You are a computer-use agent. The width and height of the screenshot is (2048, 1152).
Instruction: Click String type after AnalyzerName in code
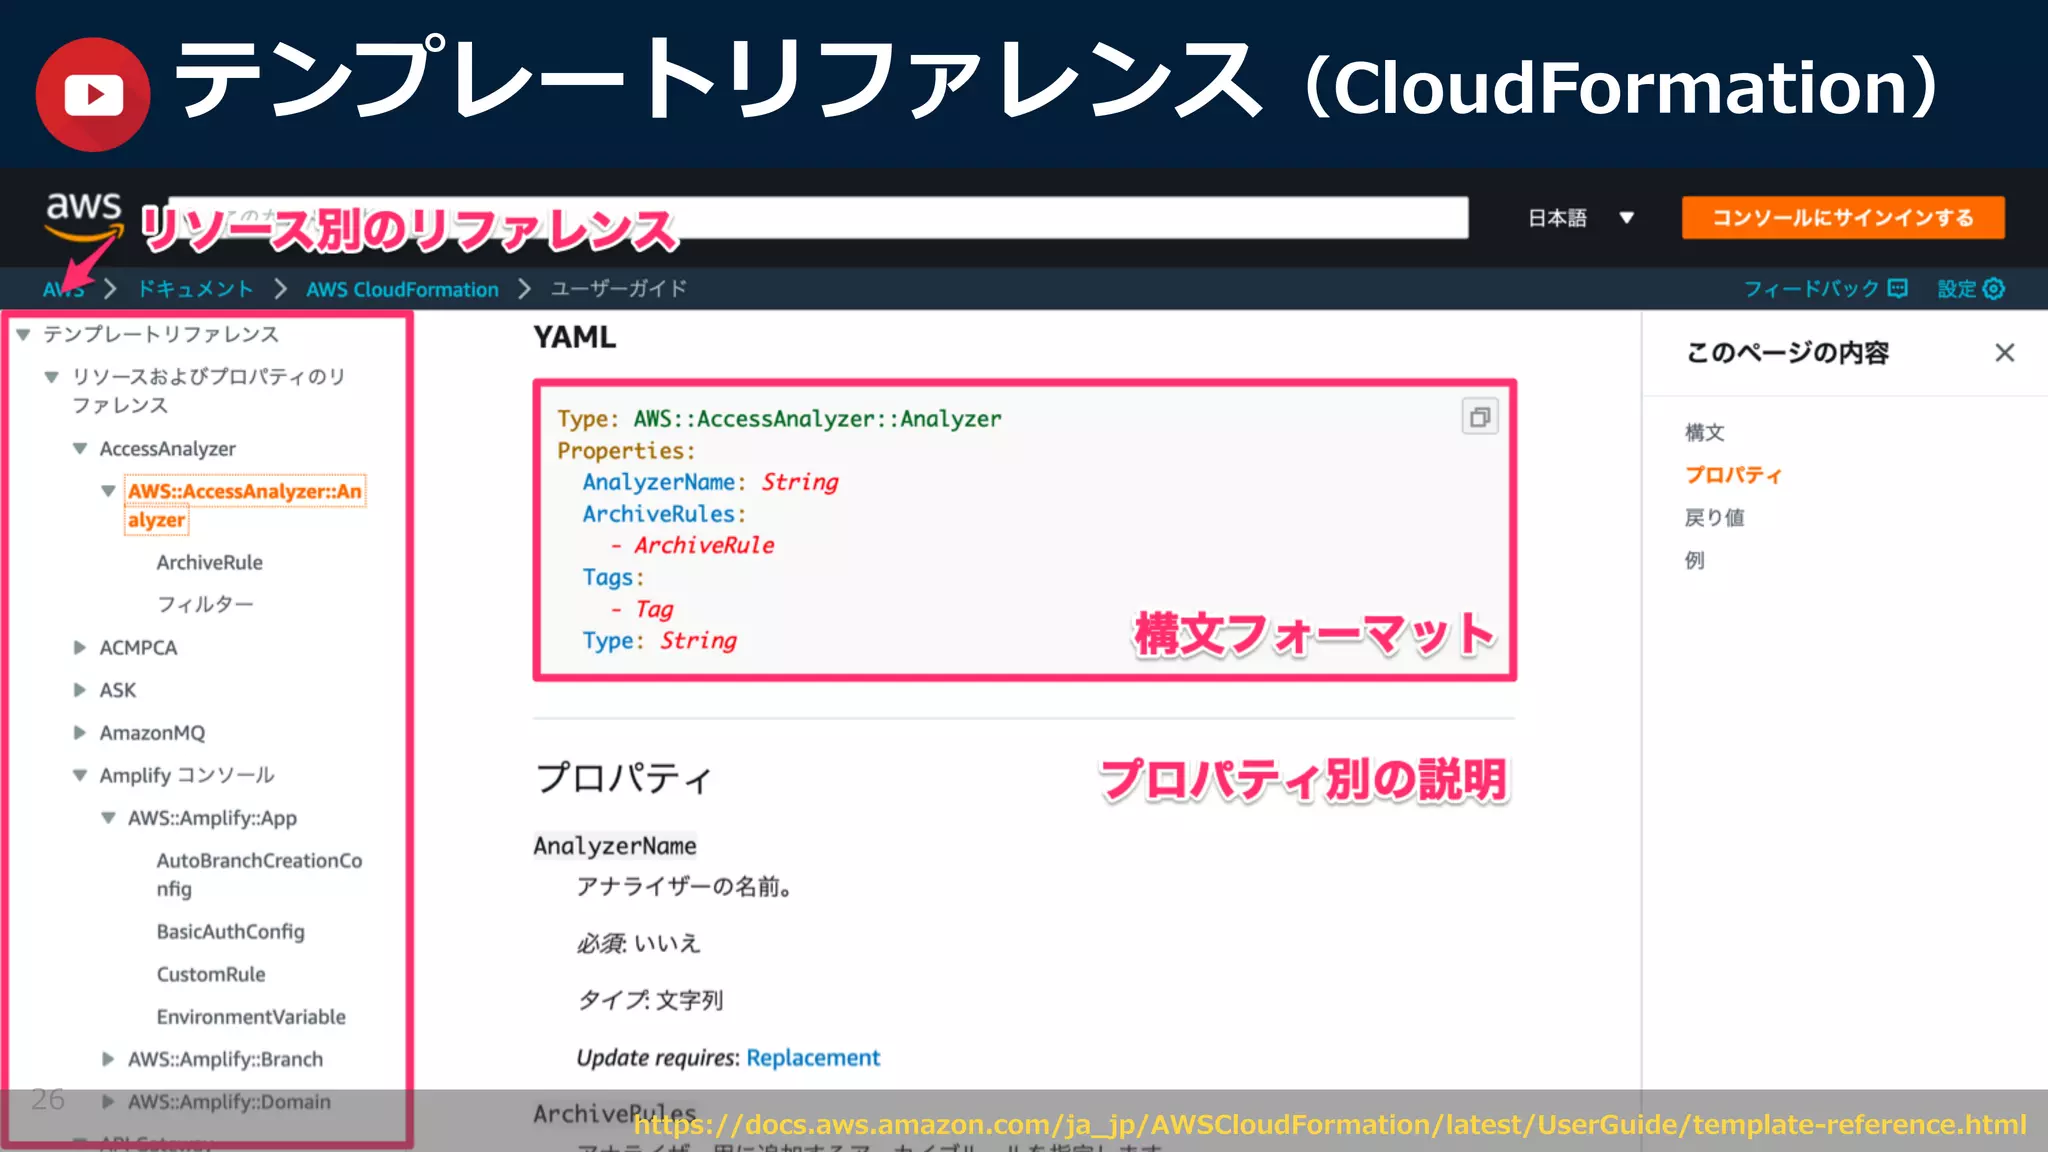(800, 482)
